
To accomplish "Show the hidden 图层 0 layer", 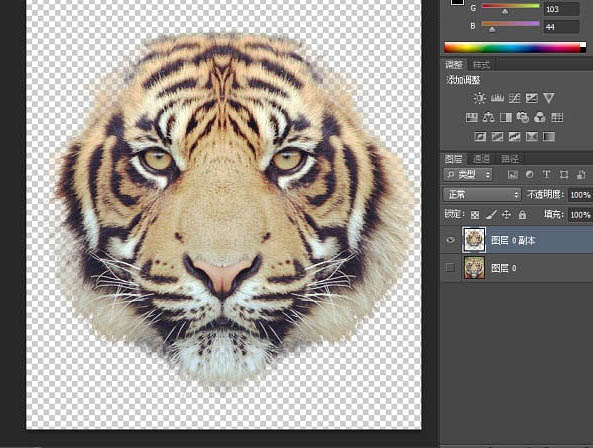I will tap(450, 268).
